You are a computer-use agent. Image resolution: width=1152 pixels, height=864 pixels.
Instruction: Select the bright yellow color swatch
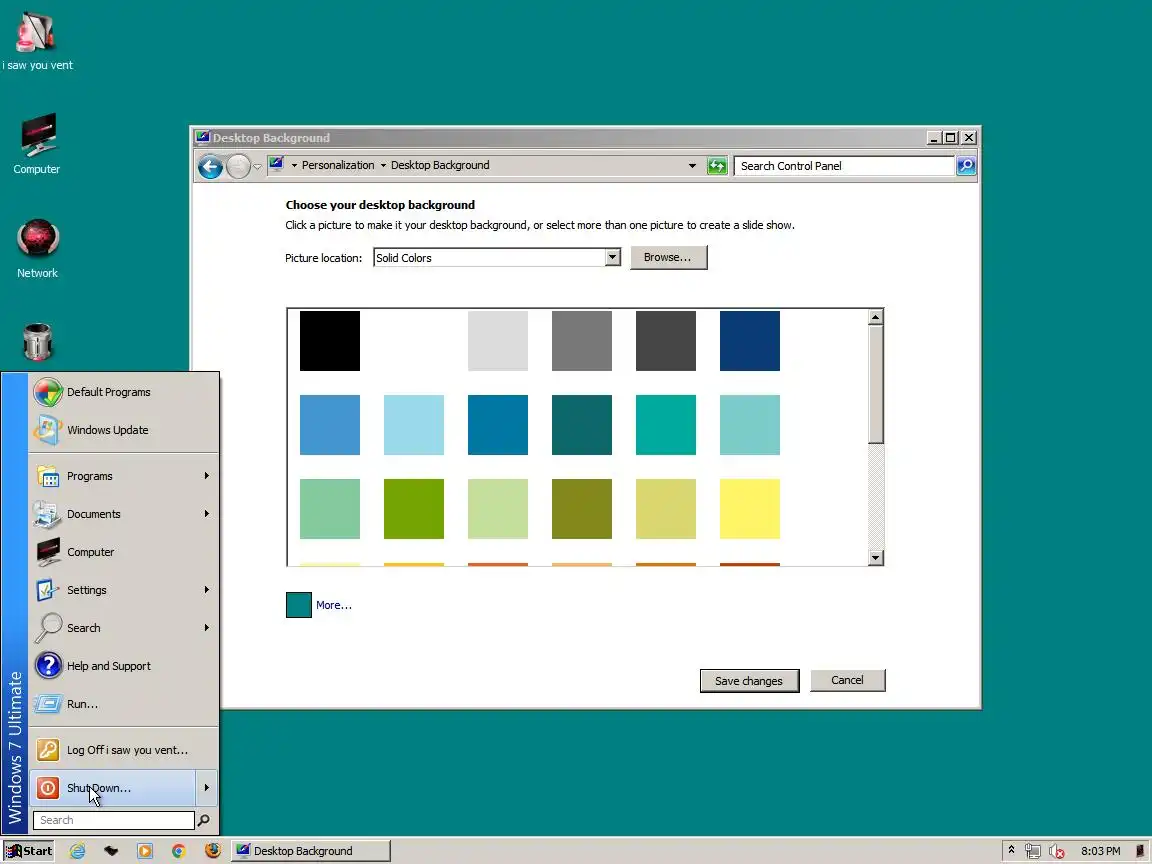[749, 509]
